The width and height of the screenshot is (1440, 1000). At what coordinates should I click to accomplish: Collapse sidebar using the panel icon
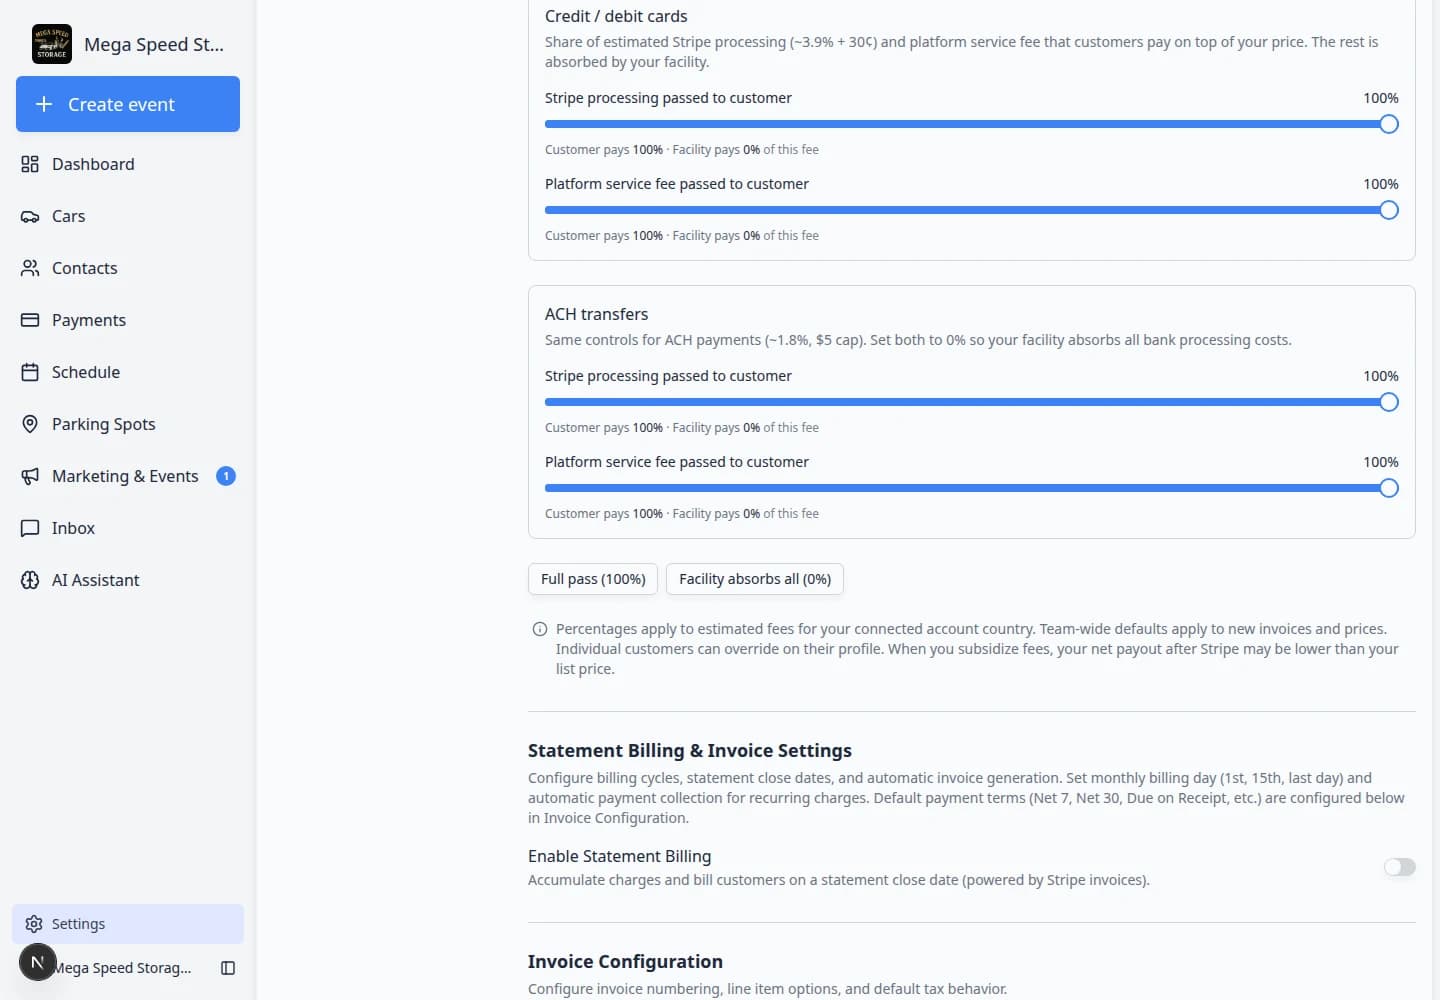pyautogui.click(x=228, y=968)
